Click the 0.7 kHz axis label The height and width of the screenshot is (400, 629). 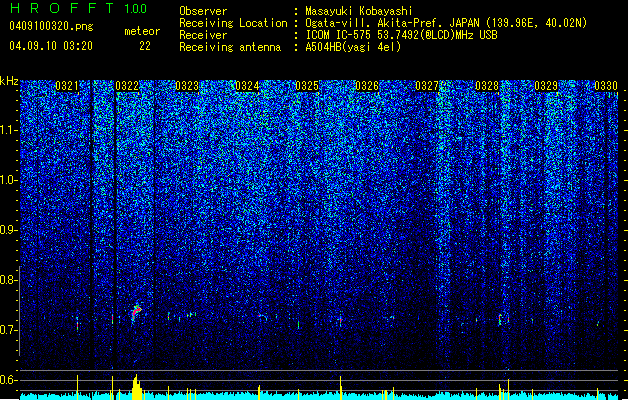click(8, 330)
